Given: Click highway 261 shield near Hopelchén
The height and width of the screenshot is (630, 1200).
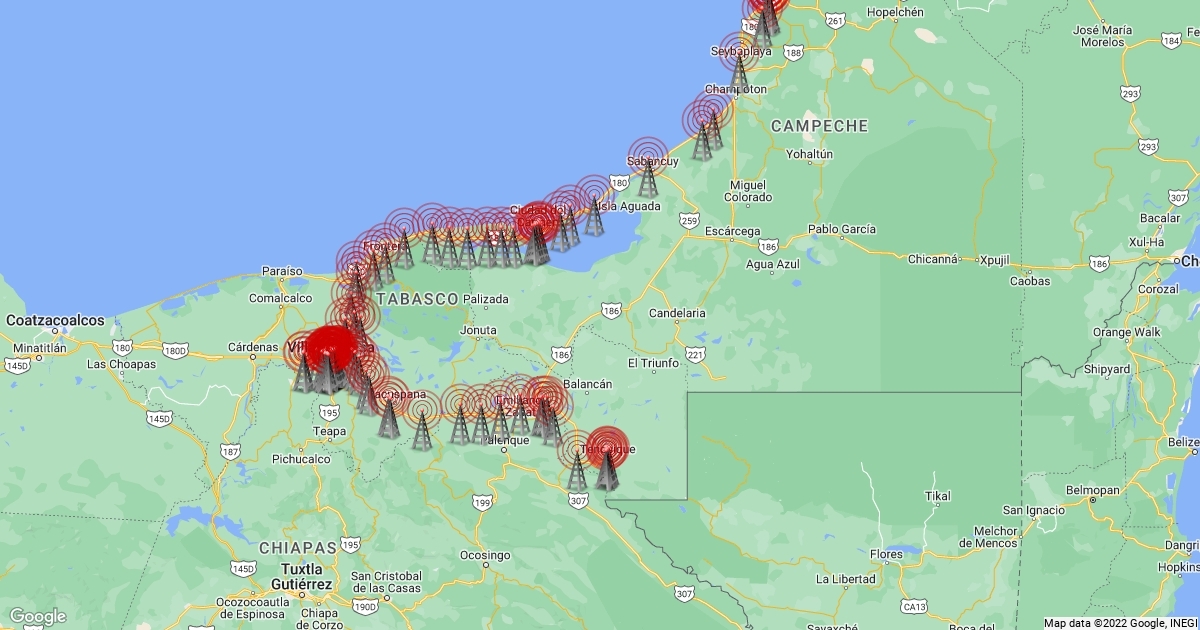Looking at the screenshot, I should tap(836, 21).
